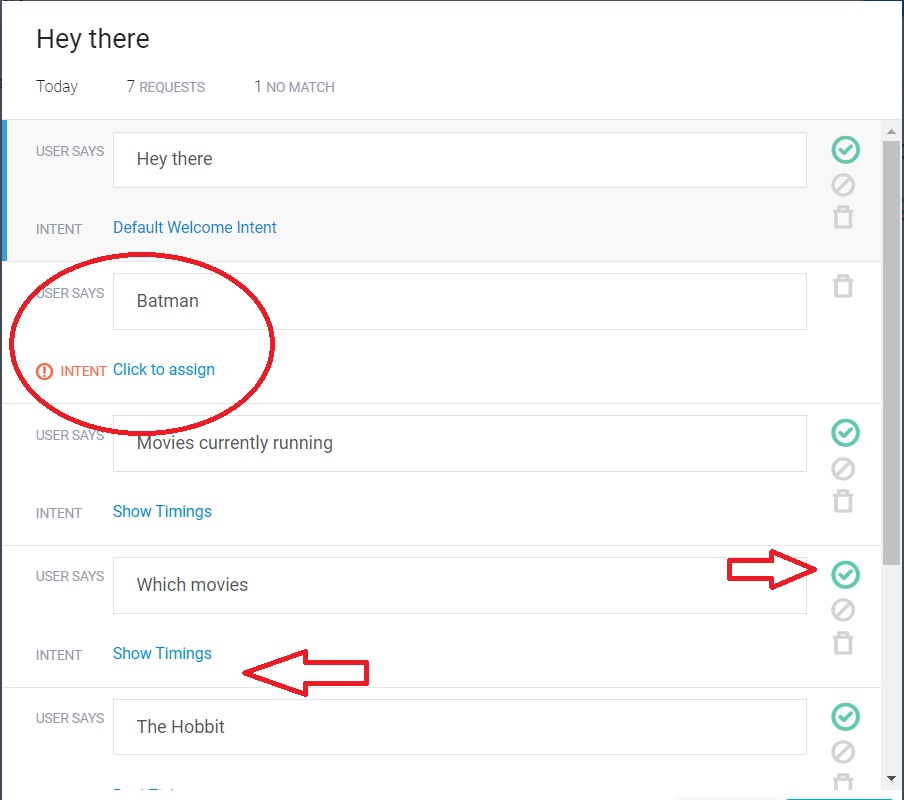This screenshot has width=904, height=800.
Task: Approve the 'Which movies' phrase
Action: click(845, 575)
